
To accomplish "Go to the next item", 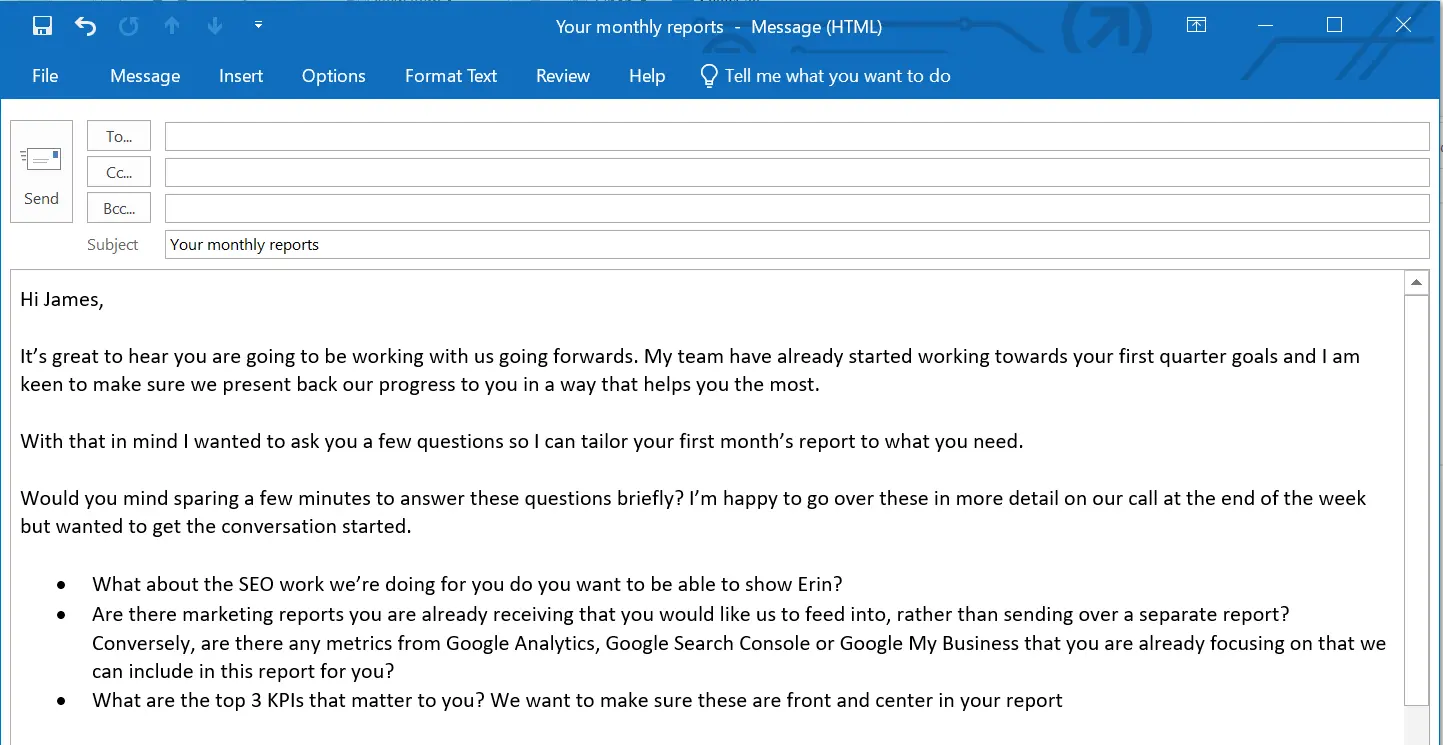I will (x=214, y=25).
